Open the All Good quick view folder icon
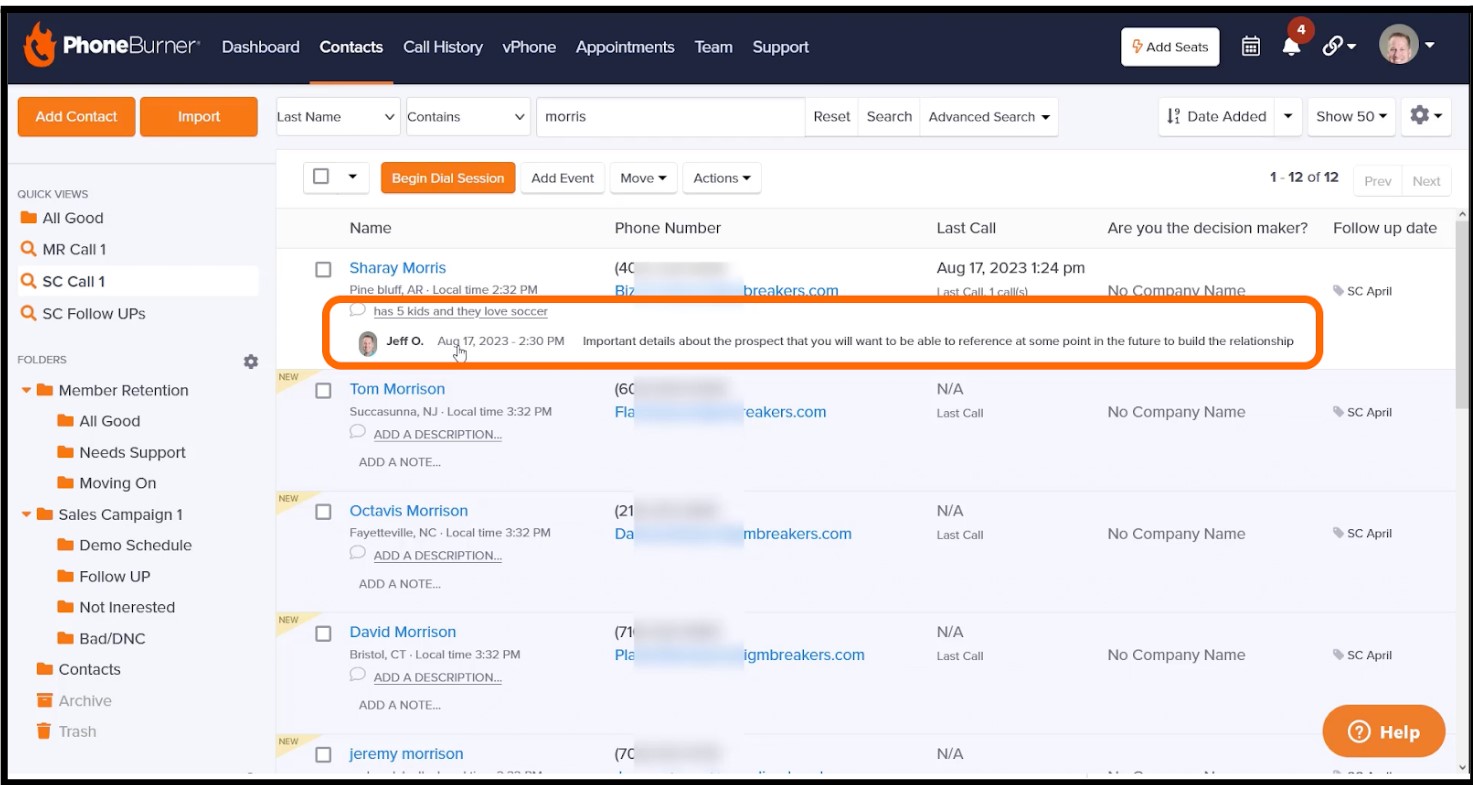This screenshot has width=1473, height=785. [x=28, y=218]
